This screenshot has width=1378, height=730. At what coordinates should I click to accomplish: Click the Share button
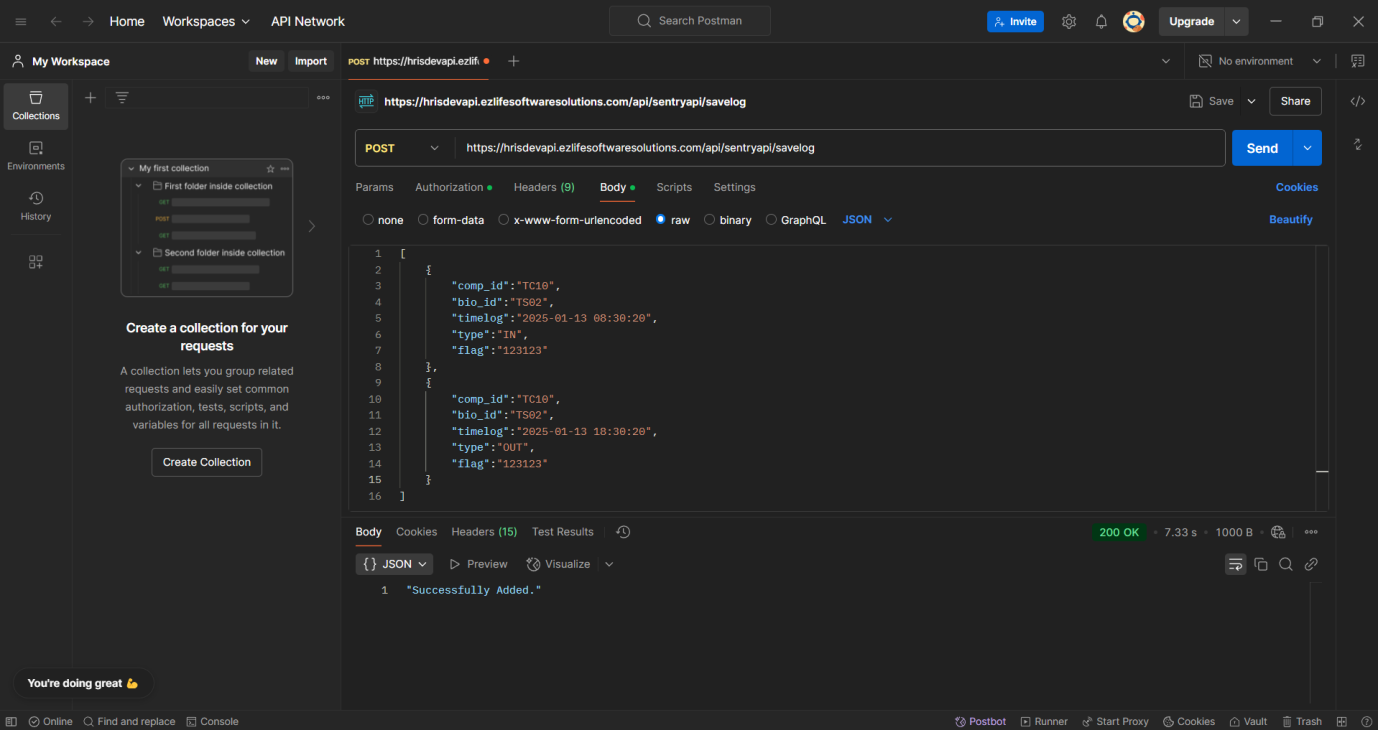(1295, 101)
